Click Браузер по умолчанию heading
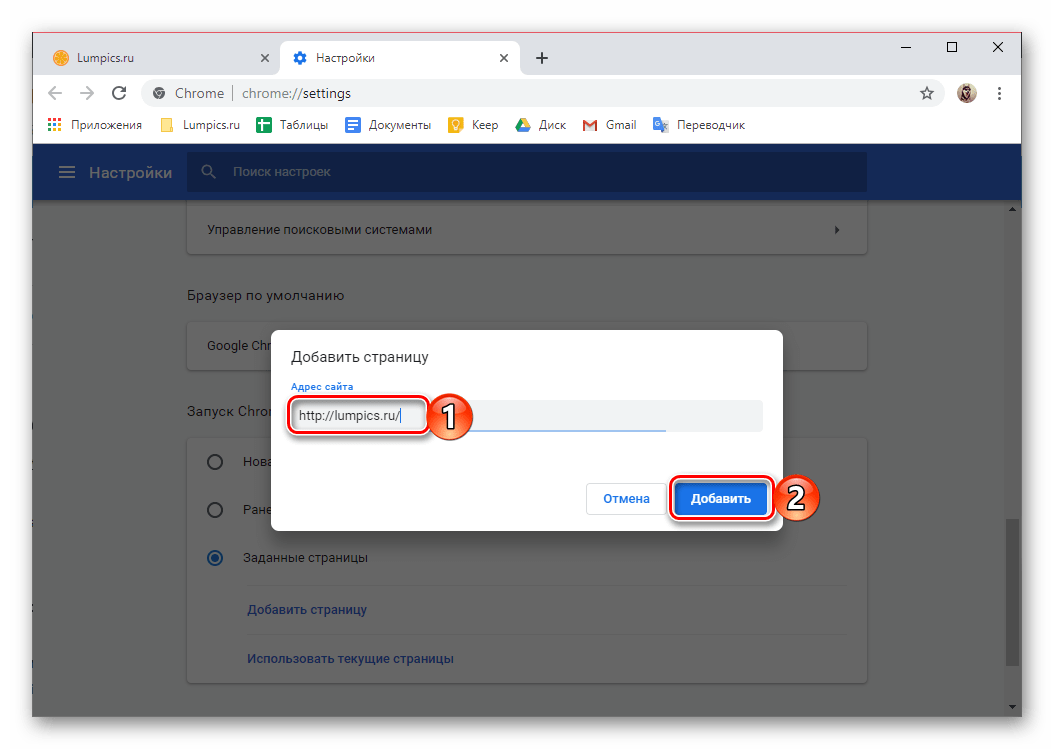 click(266, 295)
